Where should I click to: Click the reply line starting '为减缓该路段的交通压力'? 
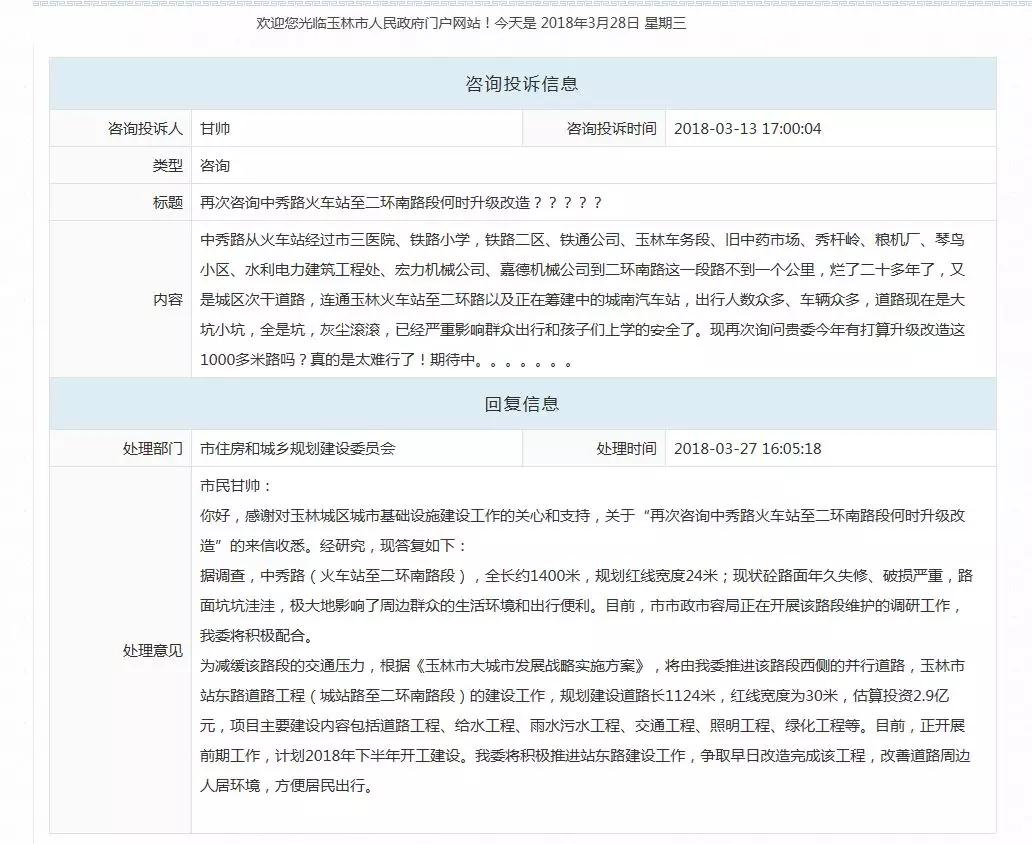click(582, 666)
